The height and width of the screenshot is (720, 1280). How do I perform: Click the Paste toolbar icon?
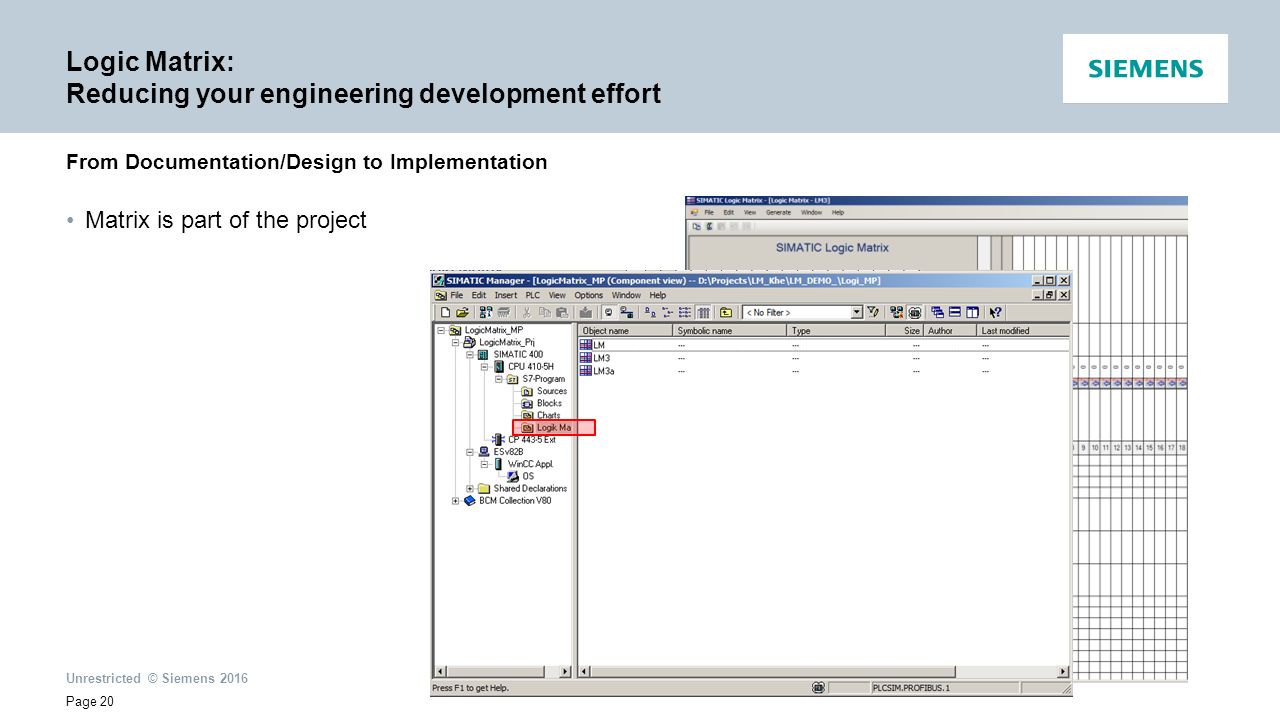tap(562, 312)
